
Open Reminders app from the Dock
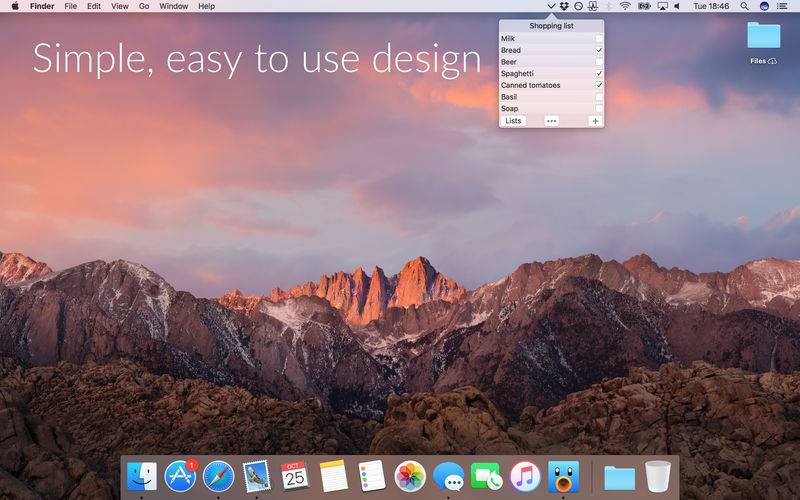pos(371,476)
